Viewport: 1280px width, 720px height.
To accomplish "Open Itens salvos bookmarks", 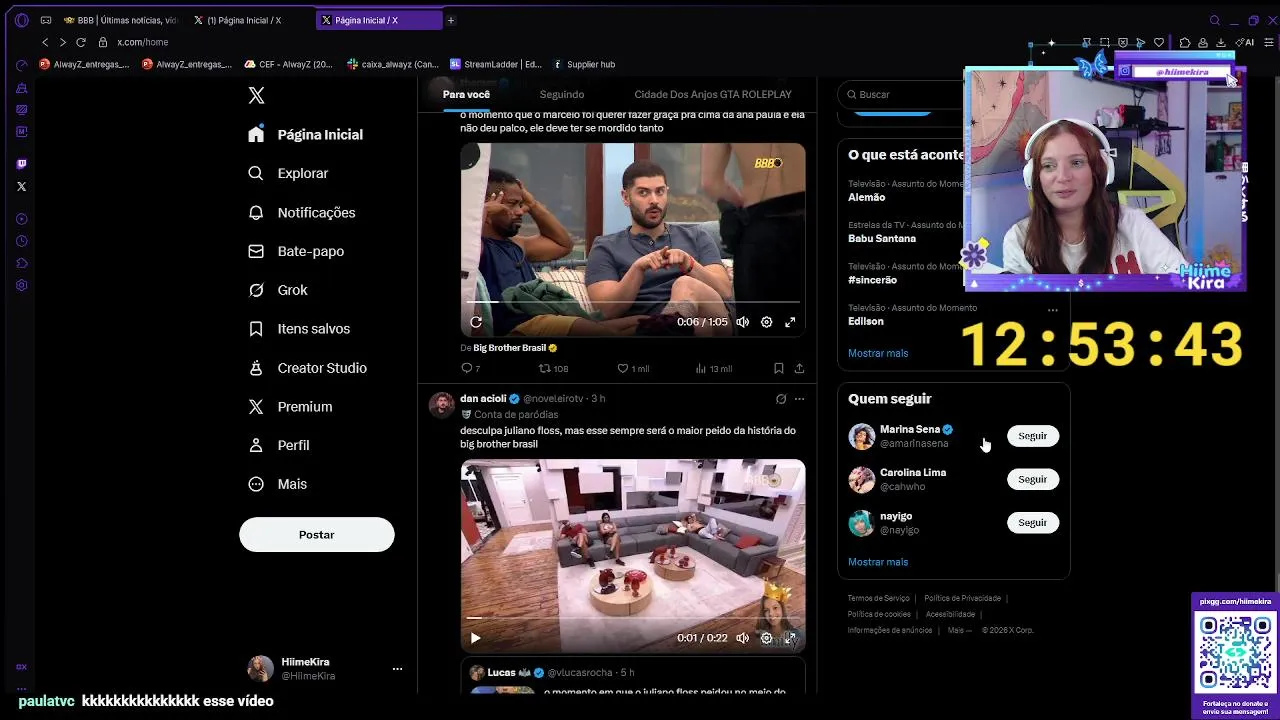I will coord(300,329).
